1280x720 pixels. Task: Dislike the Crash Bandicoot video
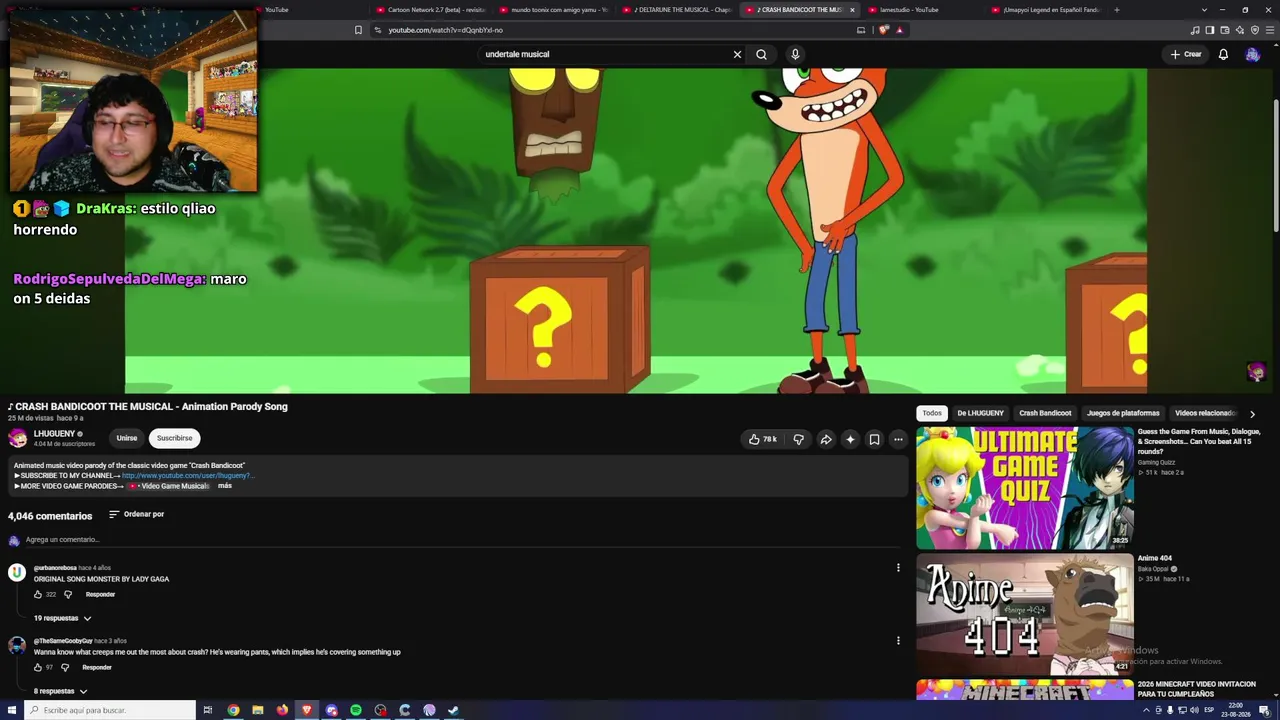(798, 439)
